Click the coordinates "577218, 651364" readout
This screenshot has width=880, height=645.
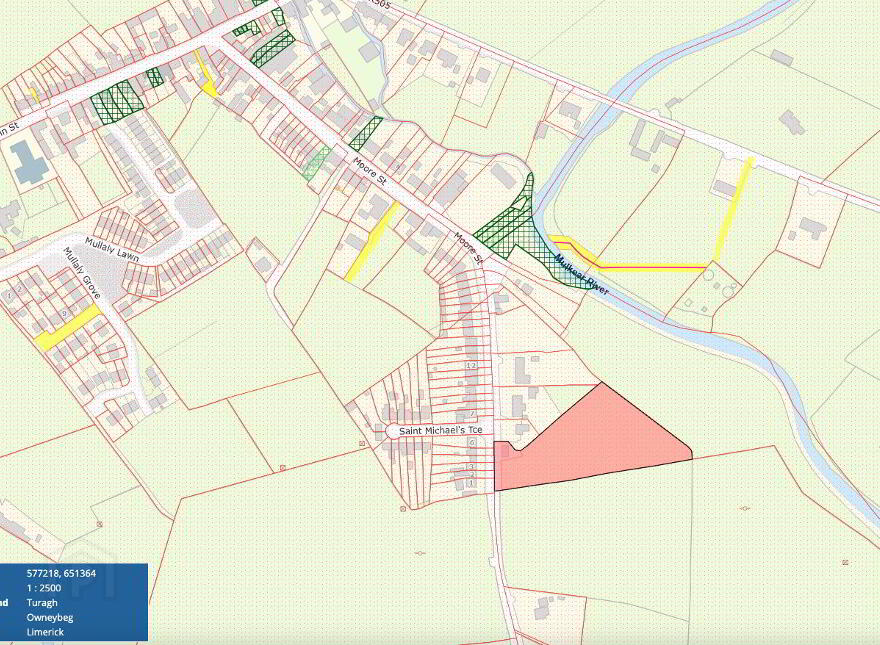[61, 573]
